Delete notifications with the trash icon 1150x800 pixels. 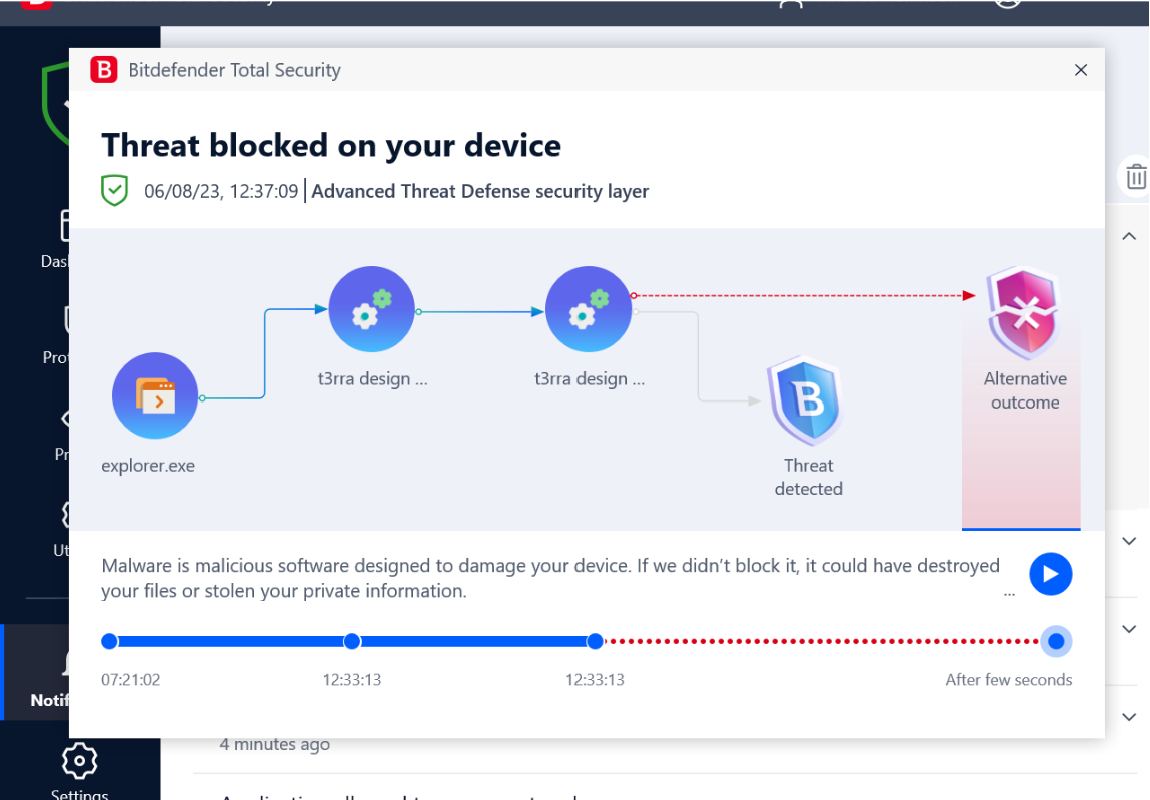pos(1136,177)
